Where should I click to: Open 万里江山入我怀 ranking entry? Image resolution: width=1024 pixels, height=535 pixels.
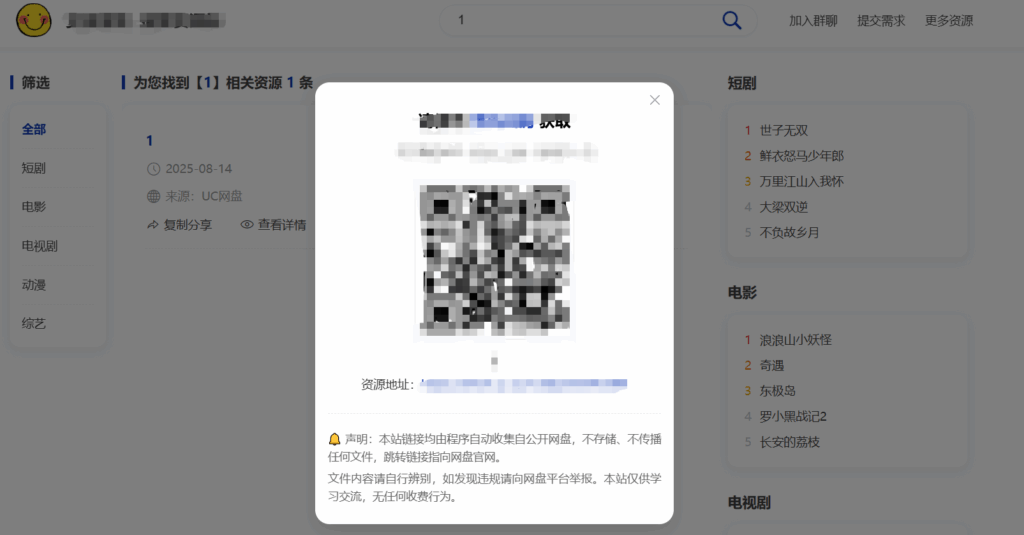coord(801,182)
